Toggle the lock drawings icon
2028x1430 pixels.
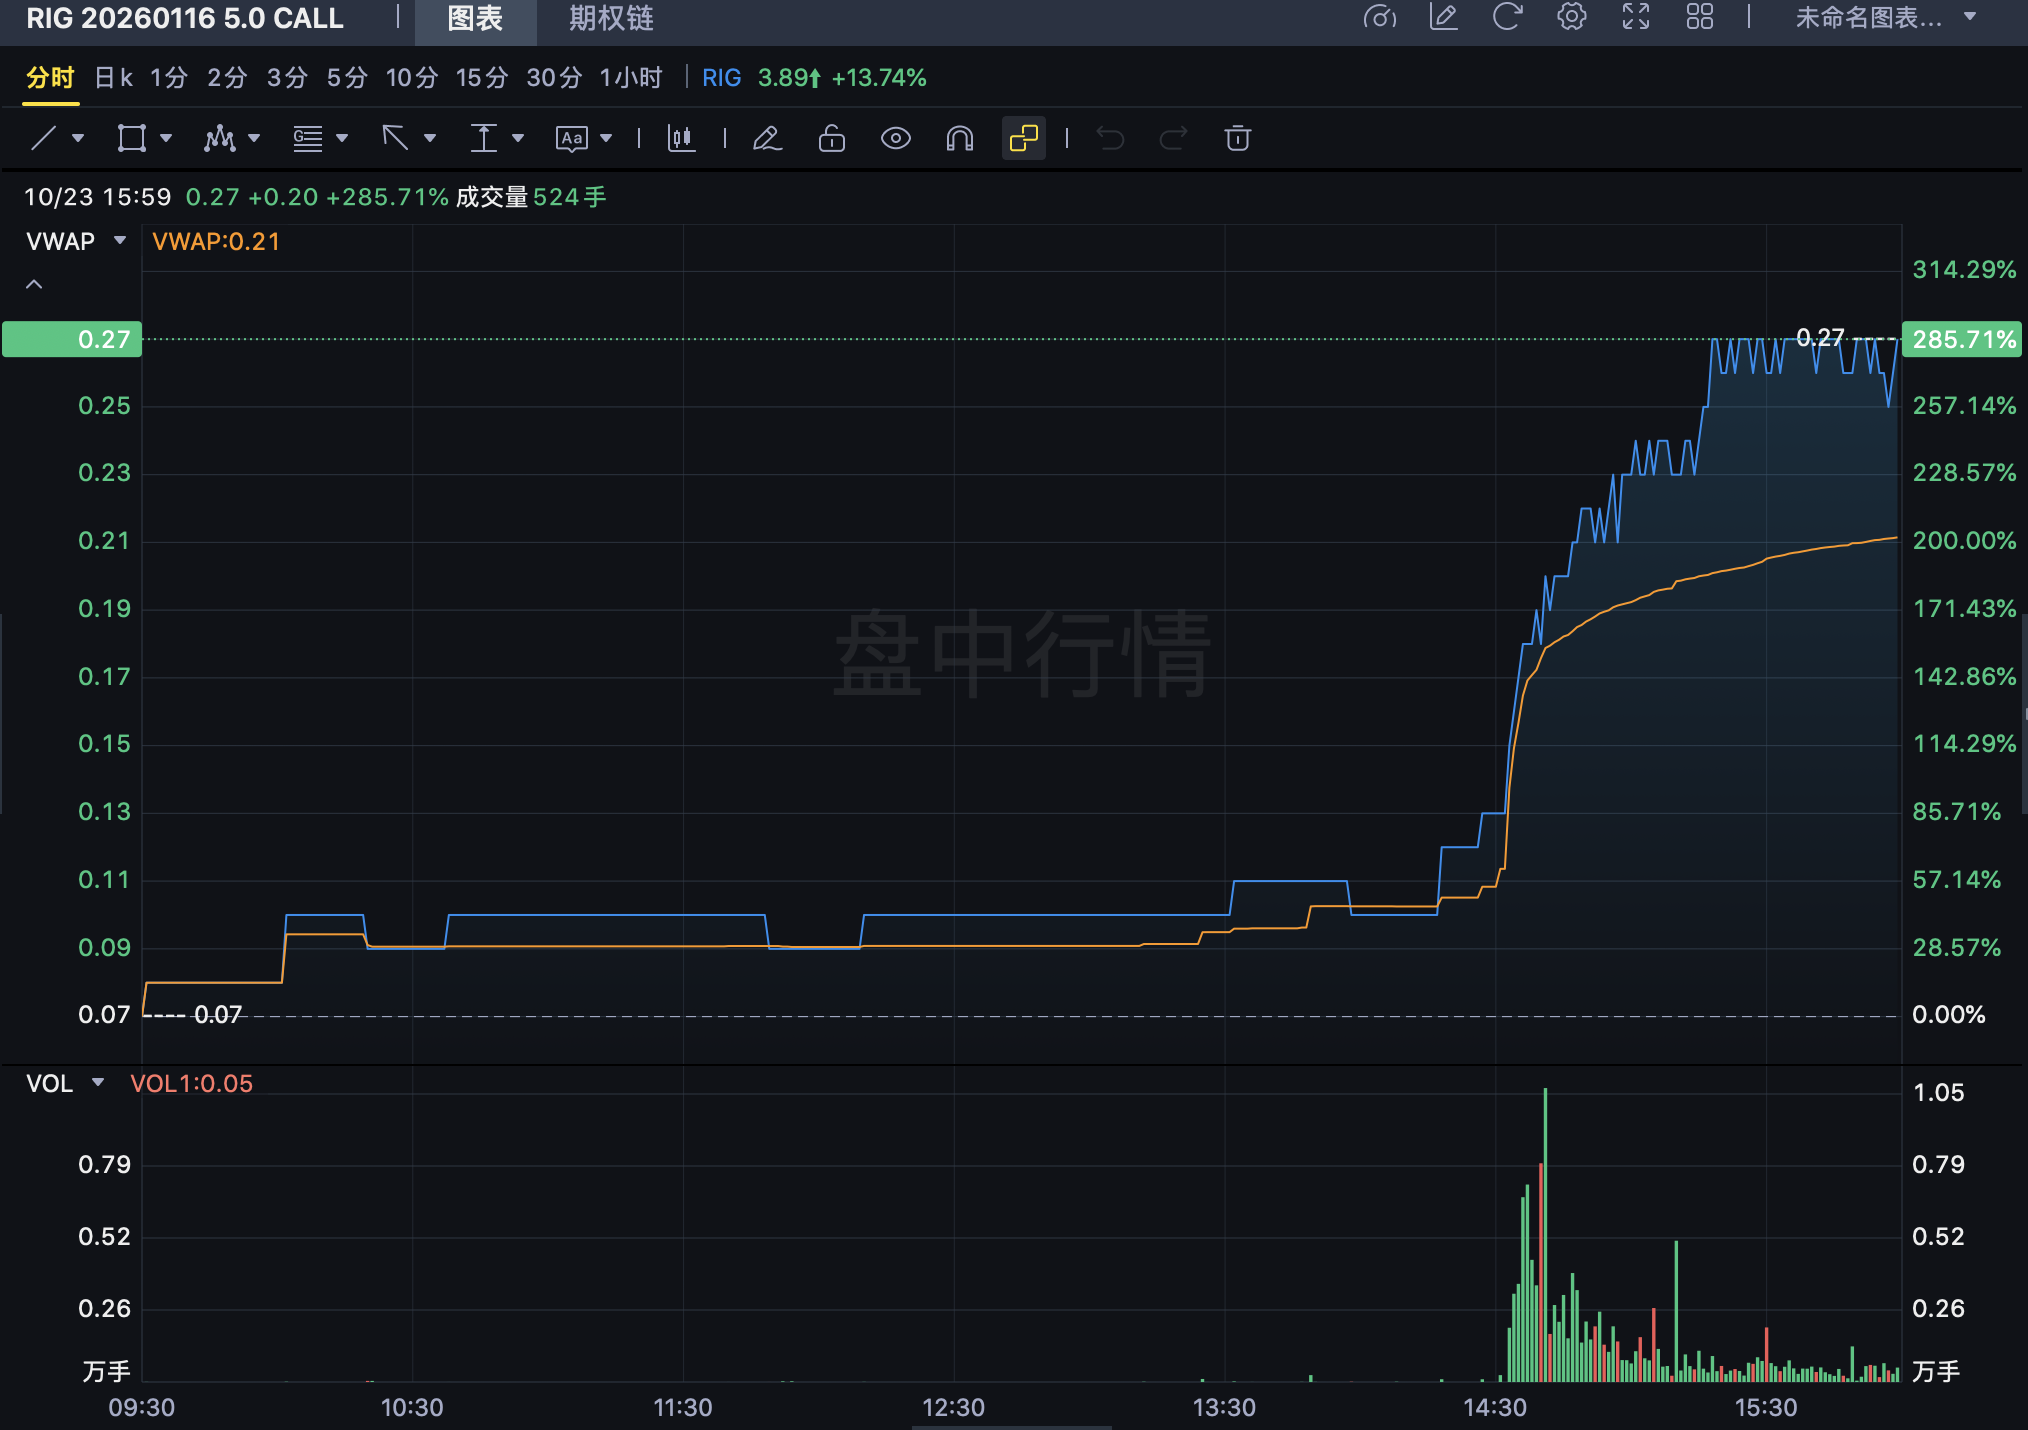pos(831,138)
